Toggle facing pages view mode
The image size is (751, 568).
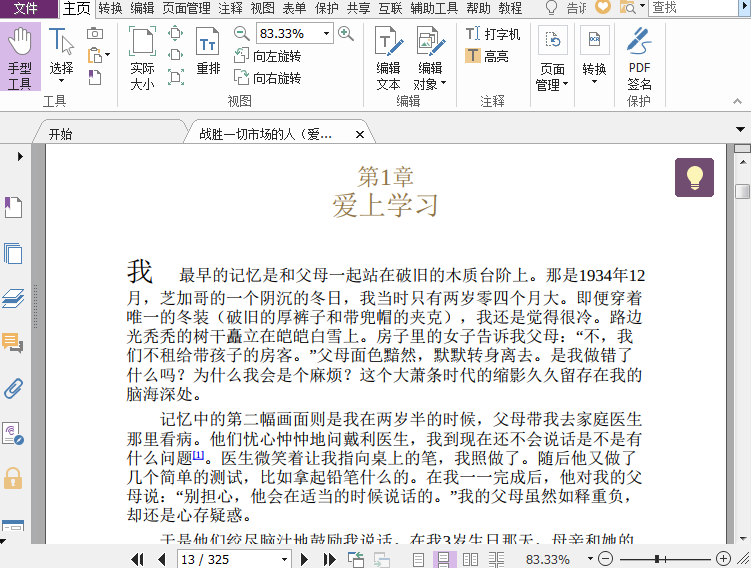[x=470, y=559]
